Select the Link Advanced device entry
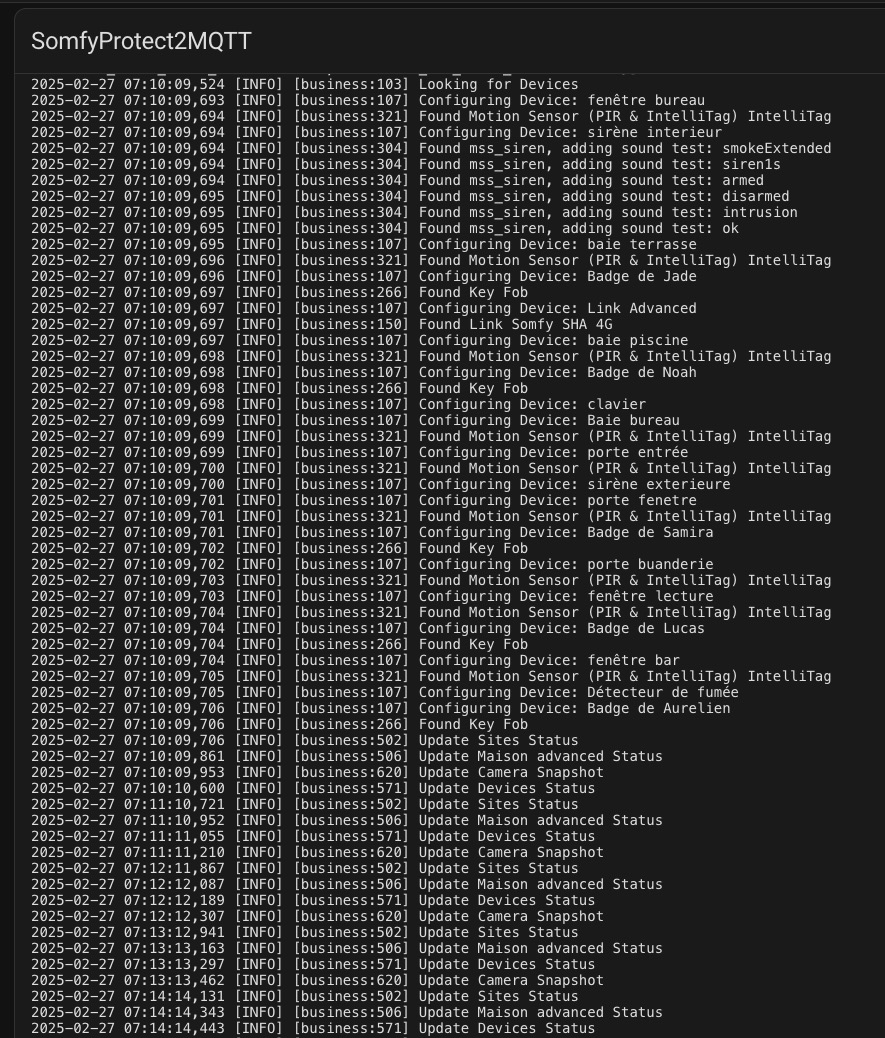Screen dimensions: 885x1038 pos(363,308)
